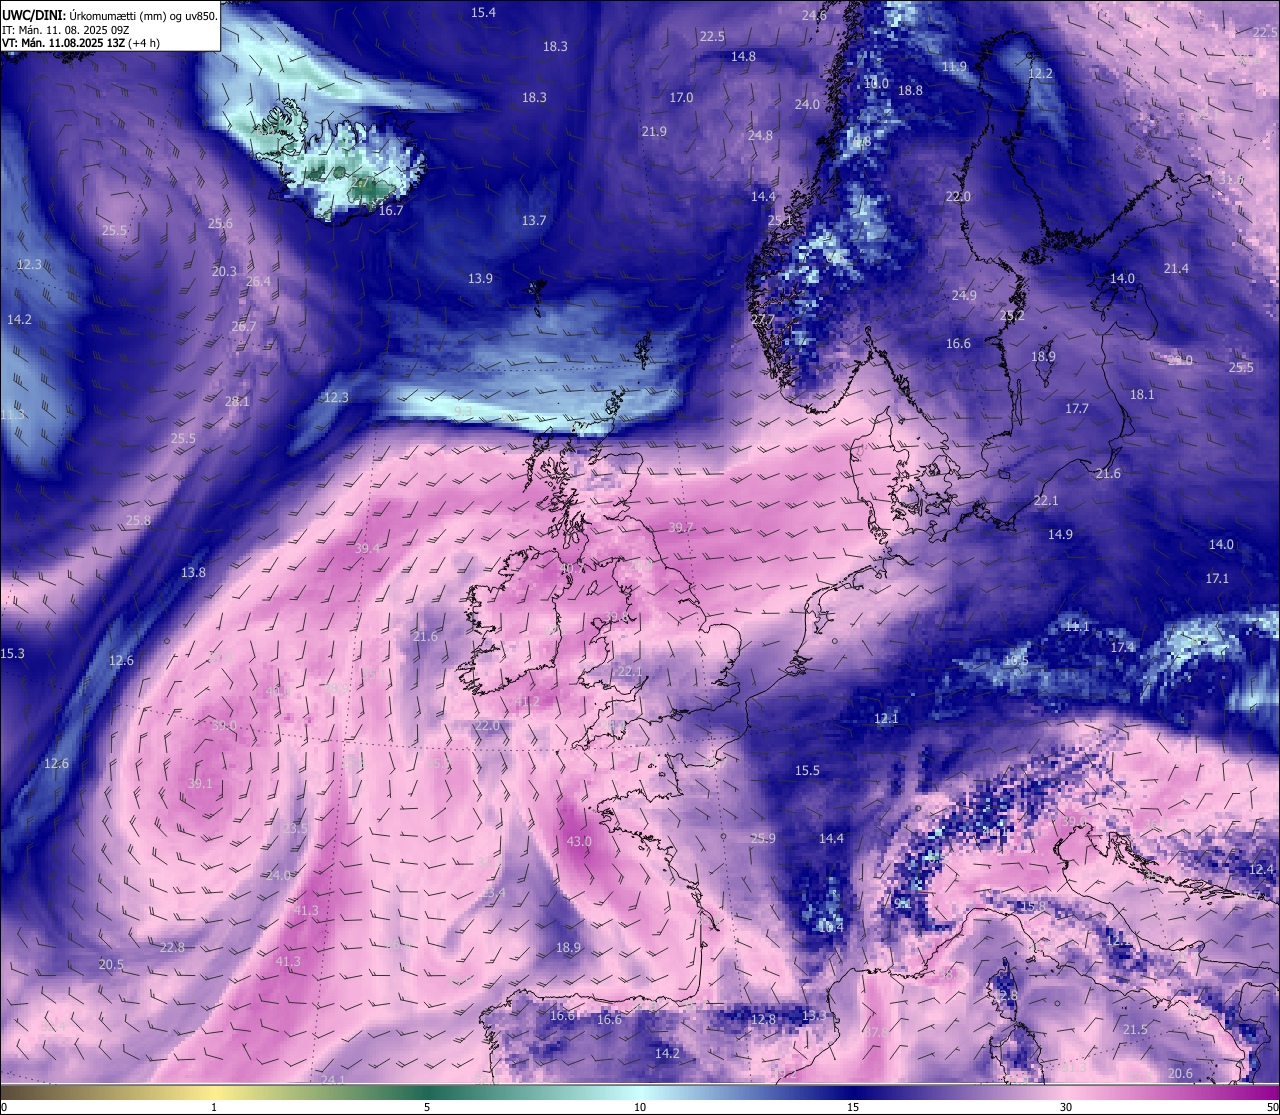Image resolution: width=1280 pixels, height=1115 pixels.
Task: Click the 14.9 value on the map
Action: pyautogui.click(x=1060, y=534)
